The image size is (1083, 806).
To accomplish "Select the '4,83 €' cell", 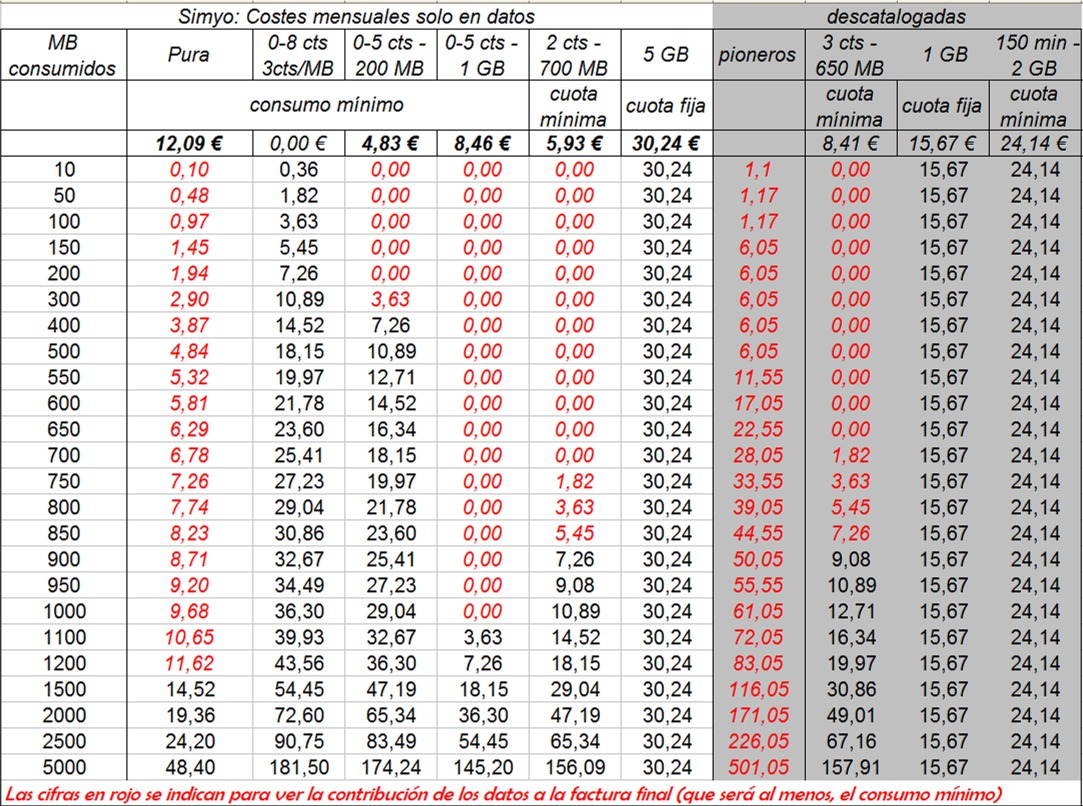I will (390, 144).
